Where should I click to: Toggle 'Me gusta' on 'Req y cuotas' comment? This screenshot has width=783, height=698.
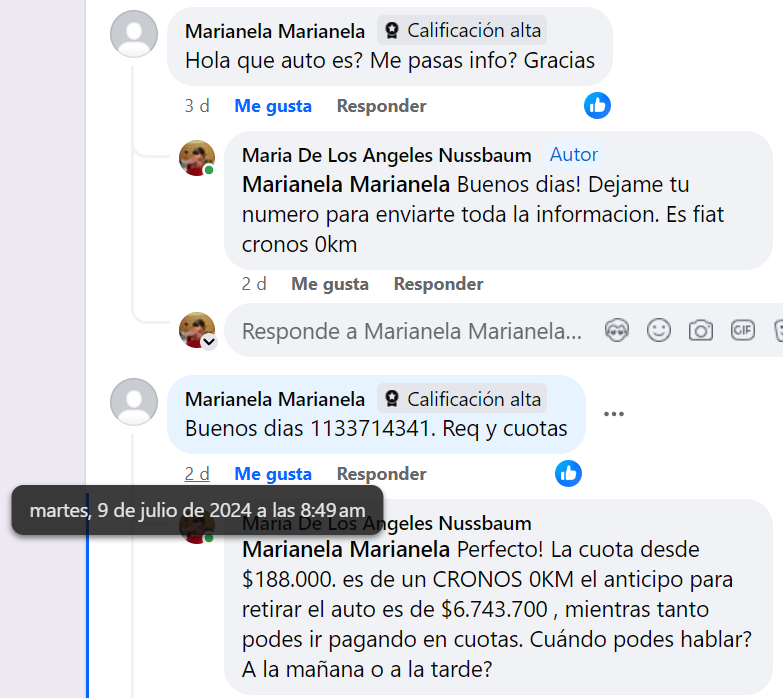click(x=273, y=474)
